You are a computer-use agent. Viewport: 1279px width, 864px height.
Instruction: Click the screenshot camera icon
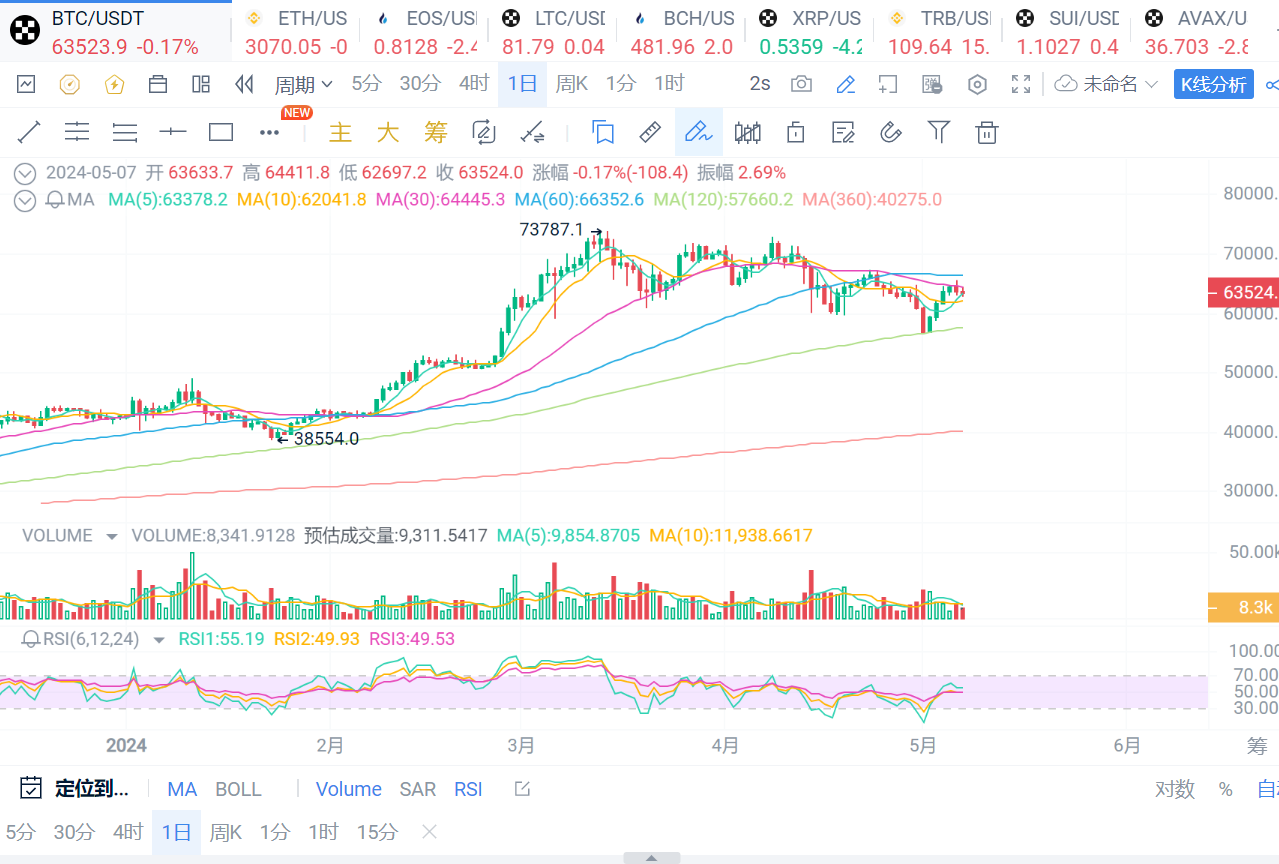[x=801, y=84]
